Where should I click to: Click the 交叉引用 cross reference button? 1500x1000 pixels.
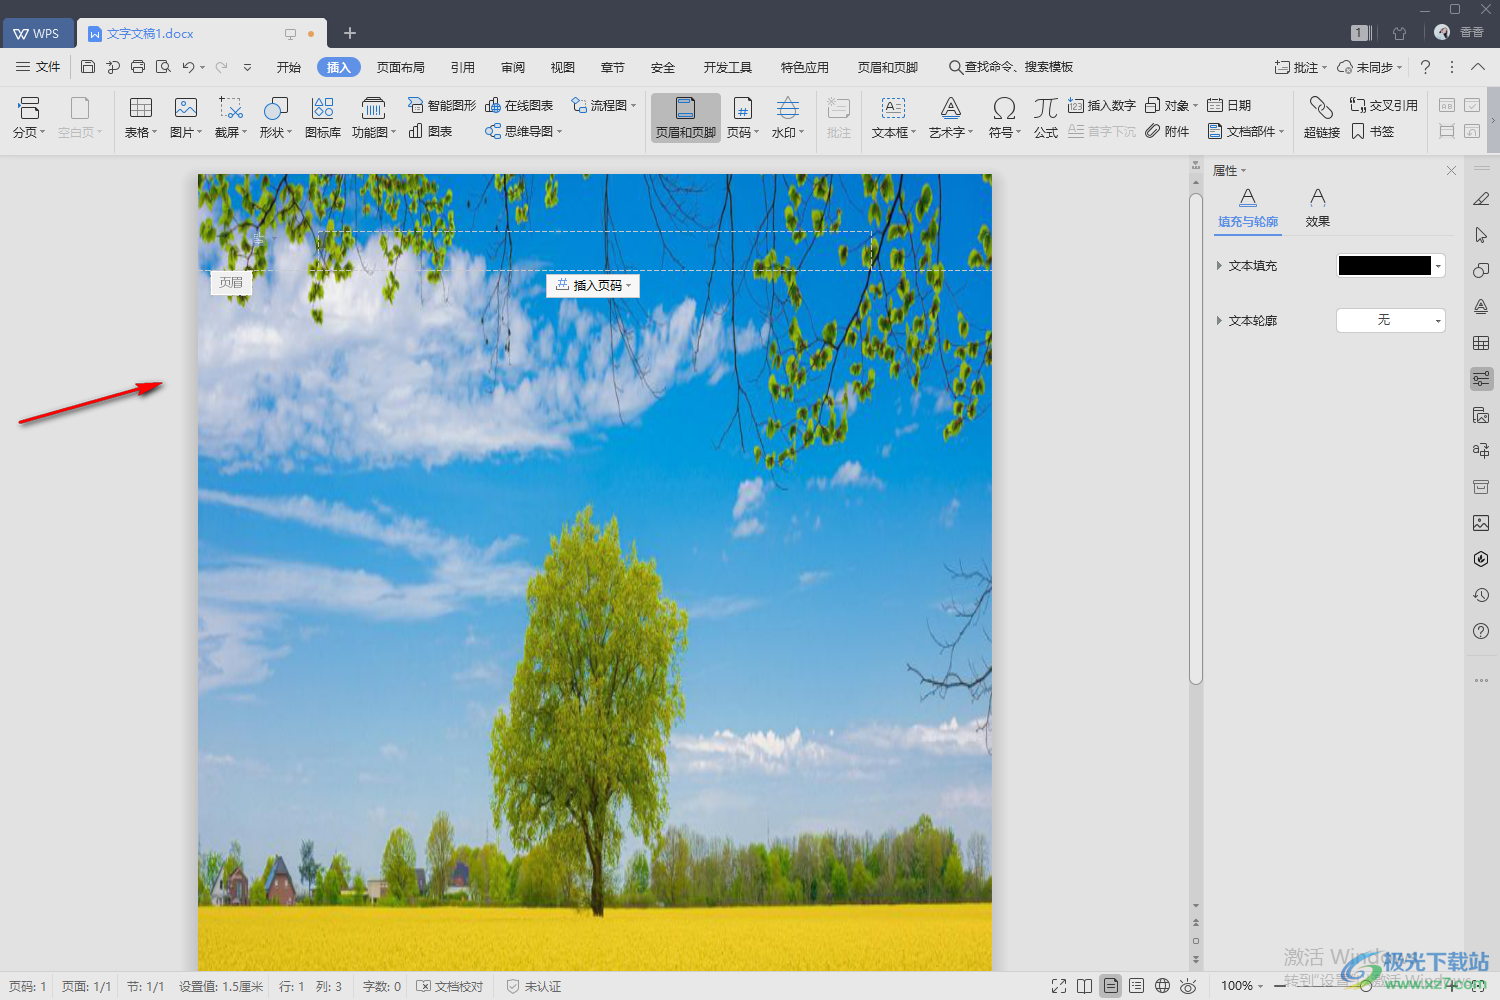click(1383, 105)
